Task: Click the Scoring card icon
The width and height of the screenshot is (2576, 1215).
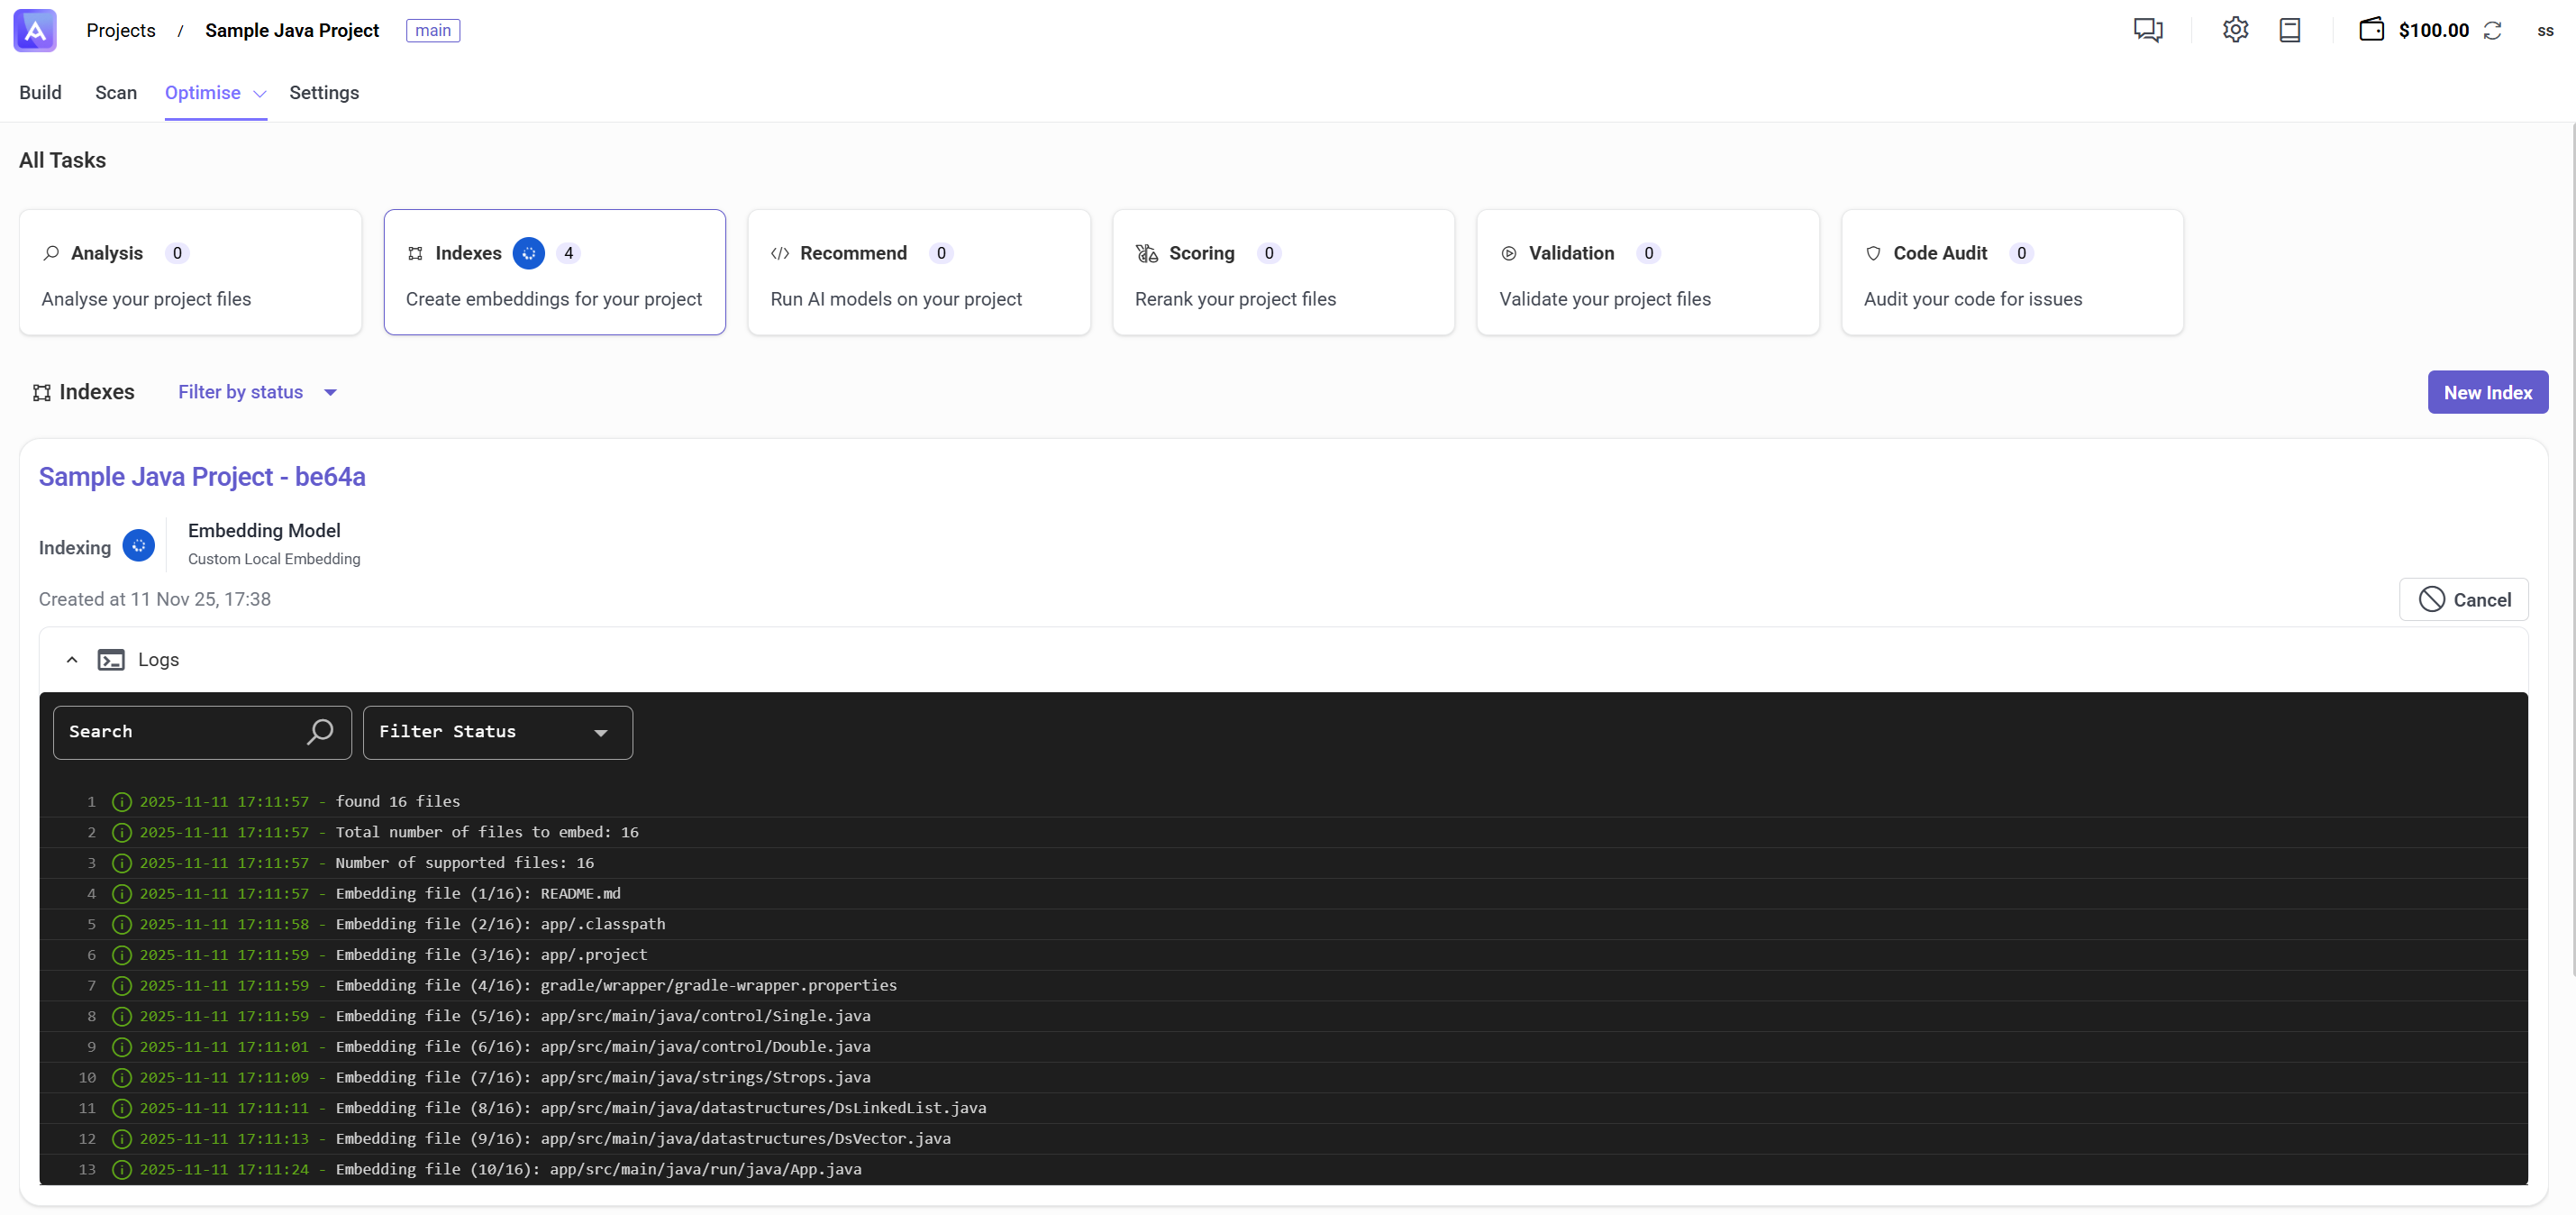Action: coord(1146,253)
